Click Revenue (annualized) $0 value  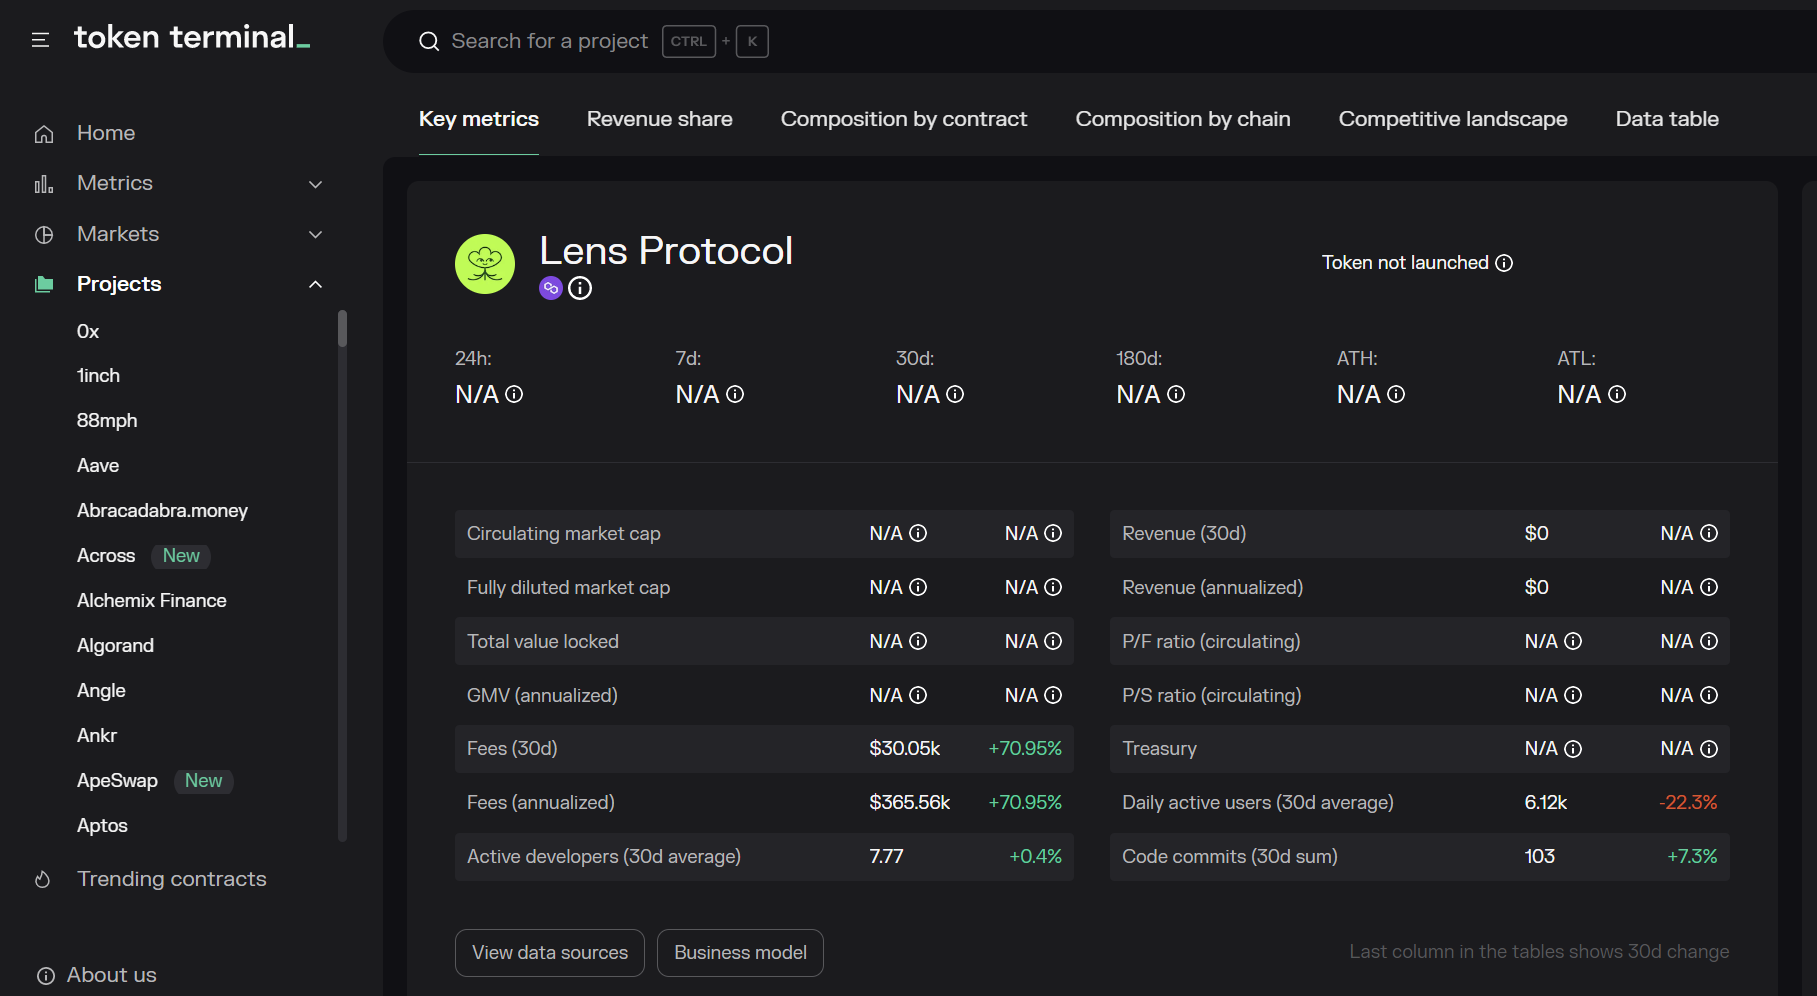tap(1537, 587)
